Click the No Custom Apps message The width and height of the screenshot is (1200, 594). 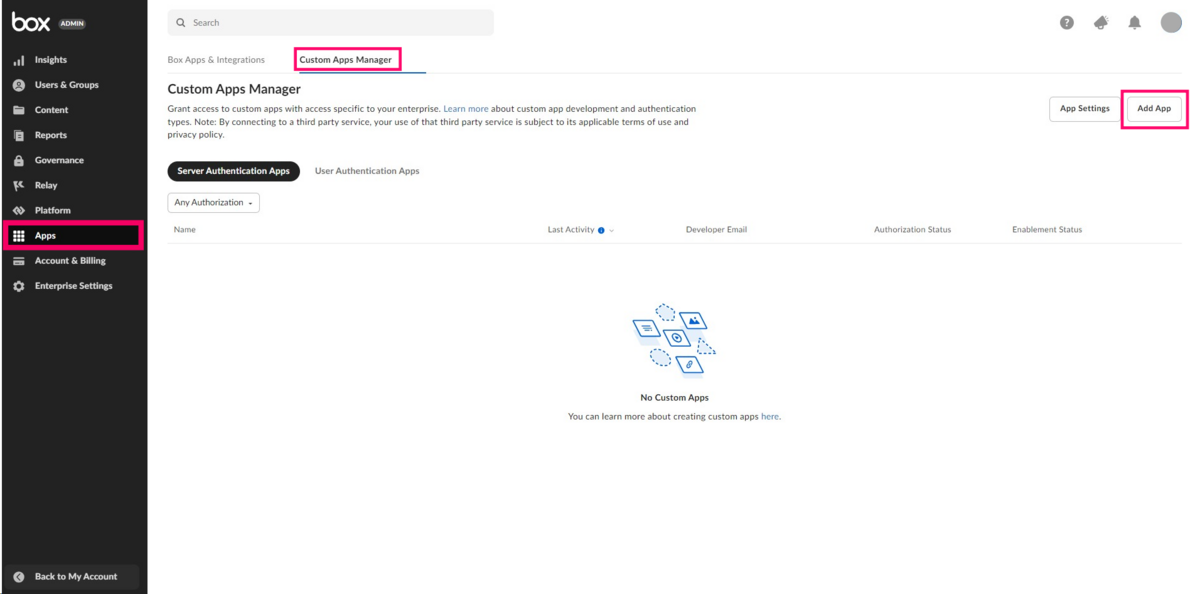[x=674, y=398]
